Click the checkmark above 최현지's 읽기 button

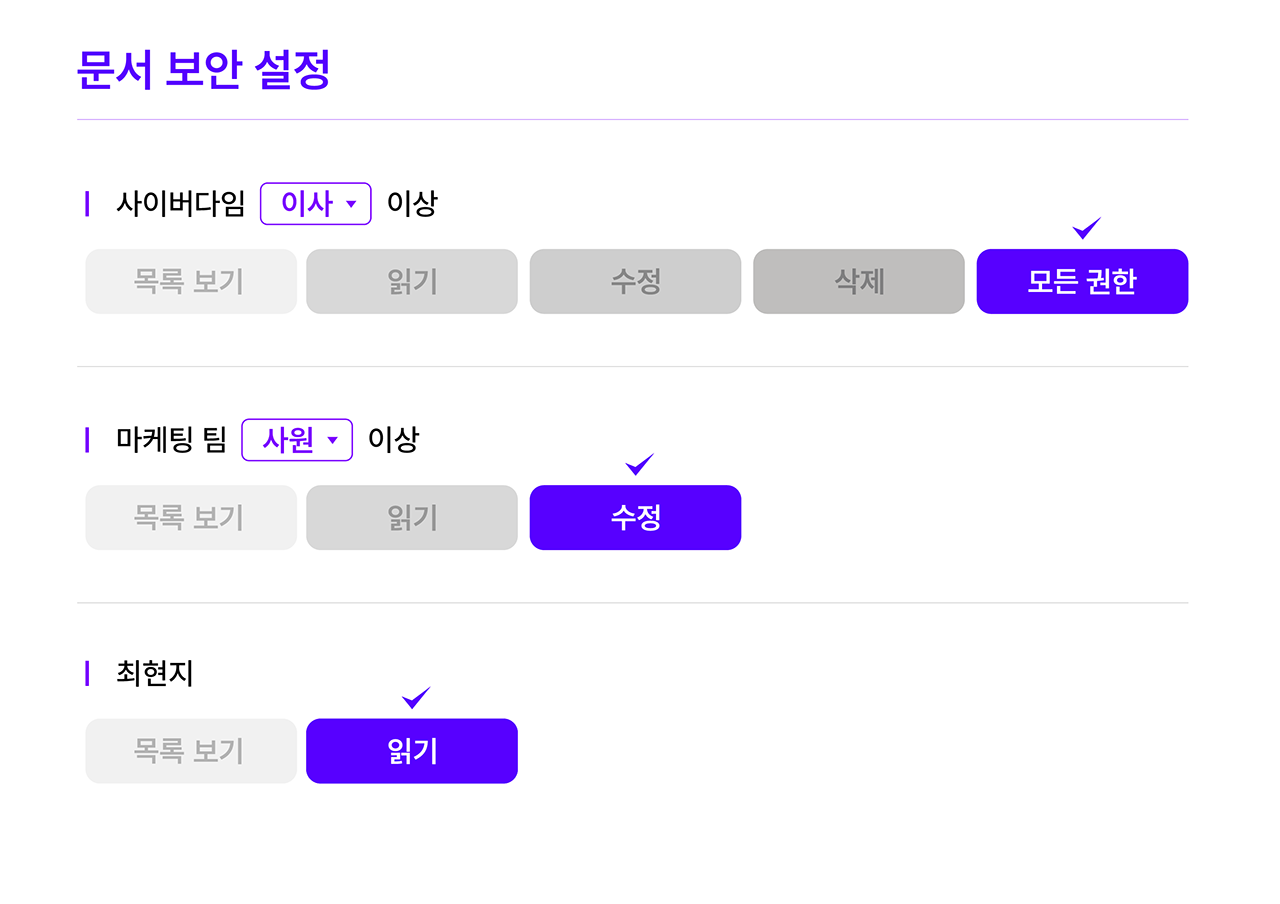click(x=416, y=698)
